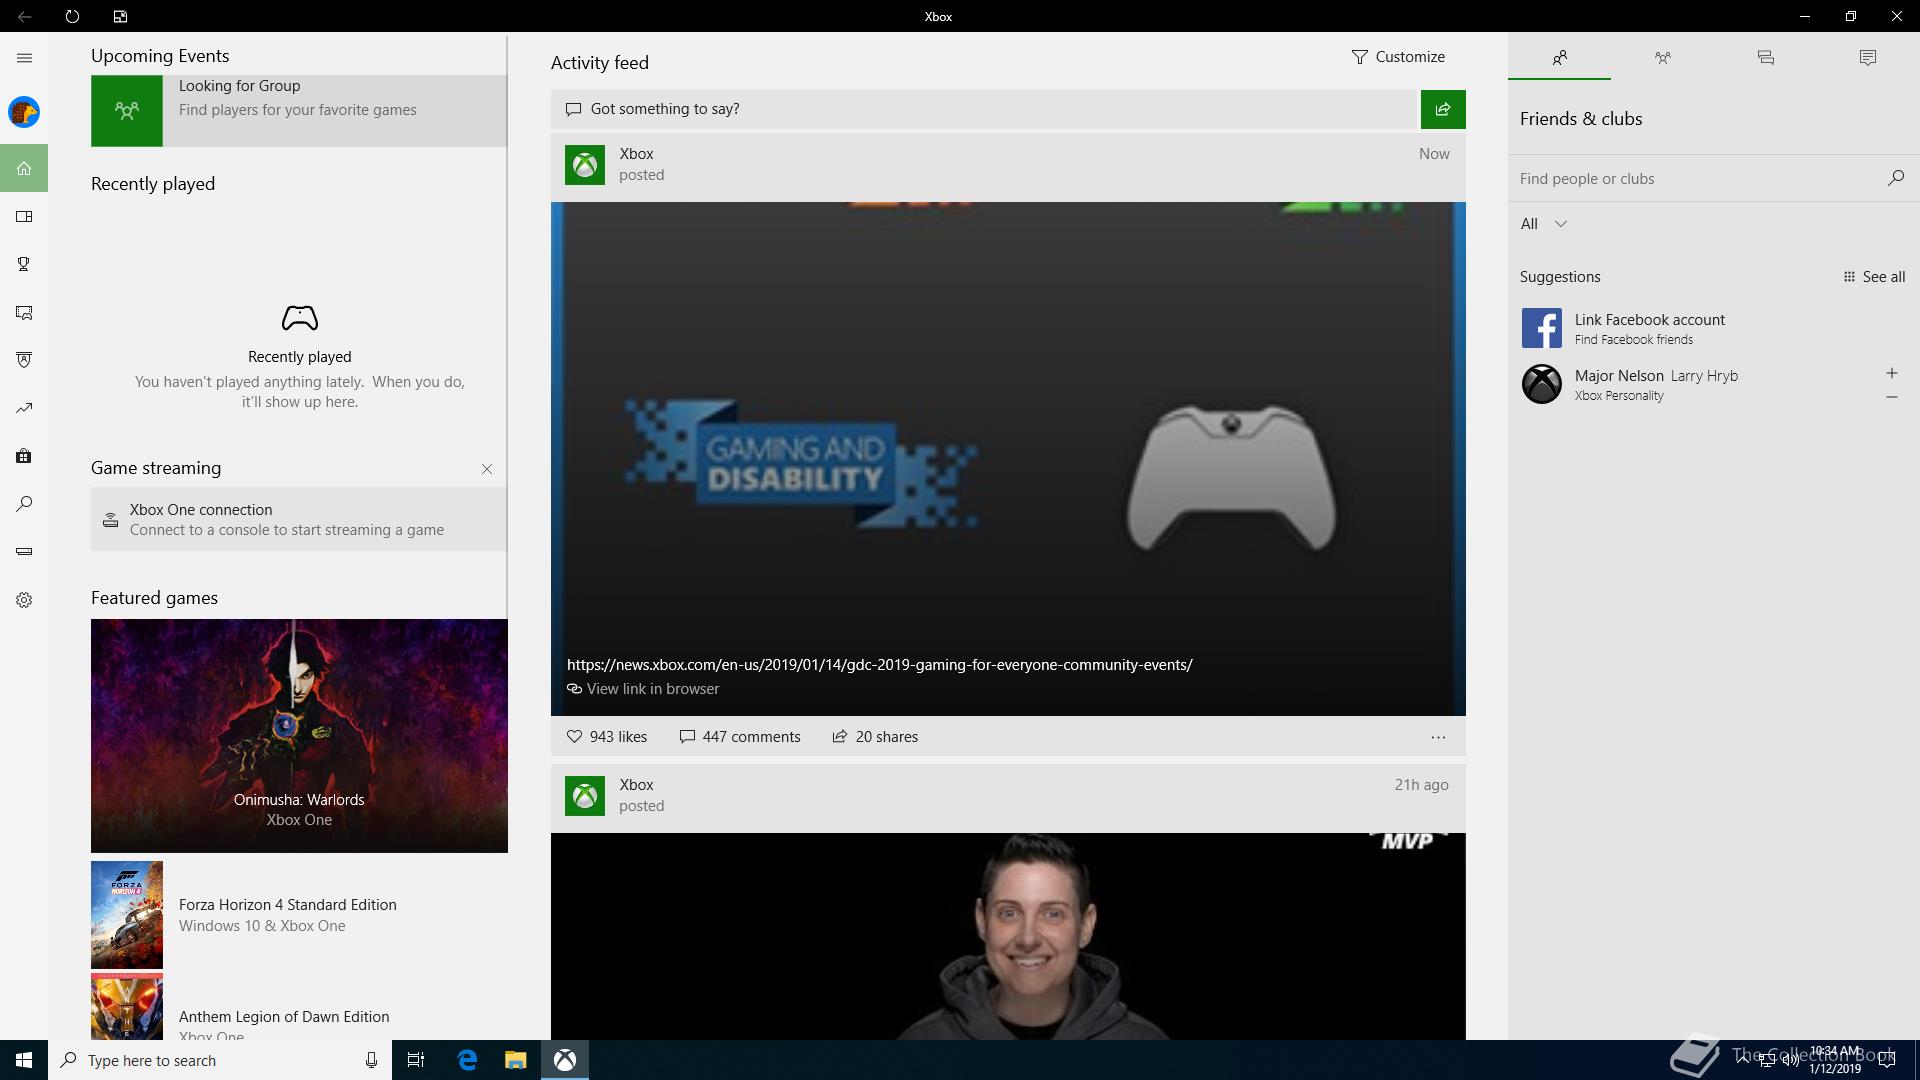This screenshot has width=1920, height=1080.
Task: Click the Xbox app taskbar icon
Action: 565,1060
